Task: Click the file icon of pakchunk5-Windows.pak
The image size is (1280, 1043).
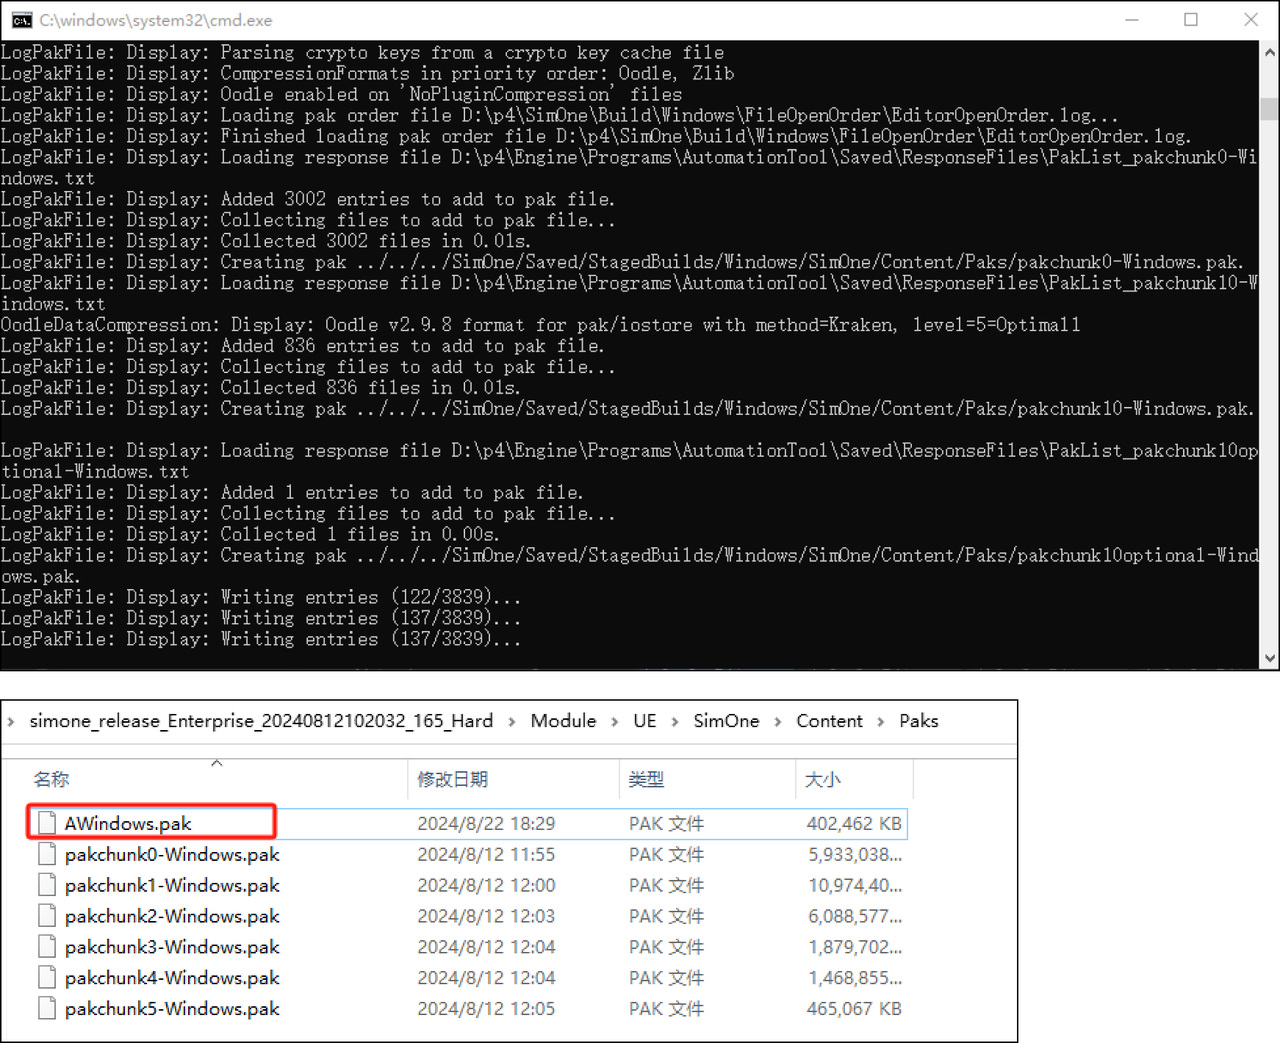Action: (46, 1008)
